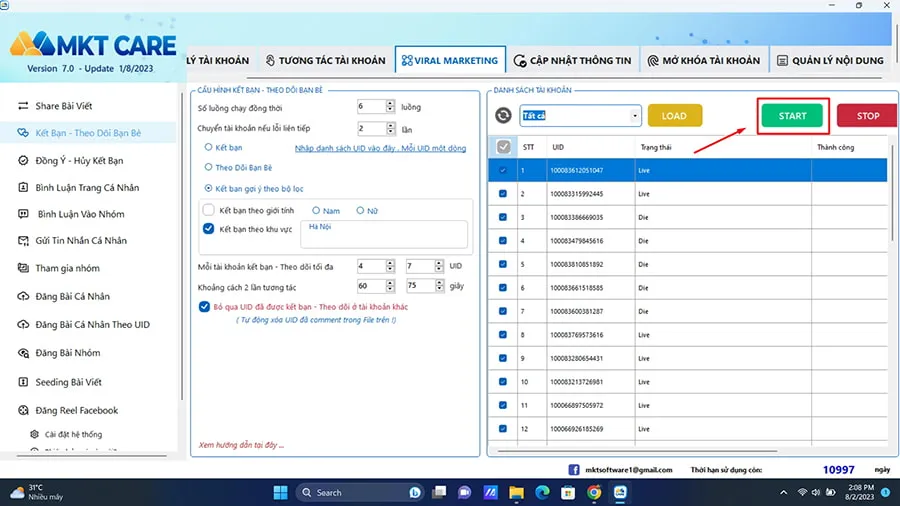Image resolution: width=900 pixels, height=506 pixels.
Task: Open the Windows Start menu
Action: tap(282, 493)
